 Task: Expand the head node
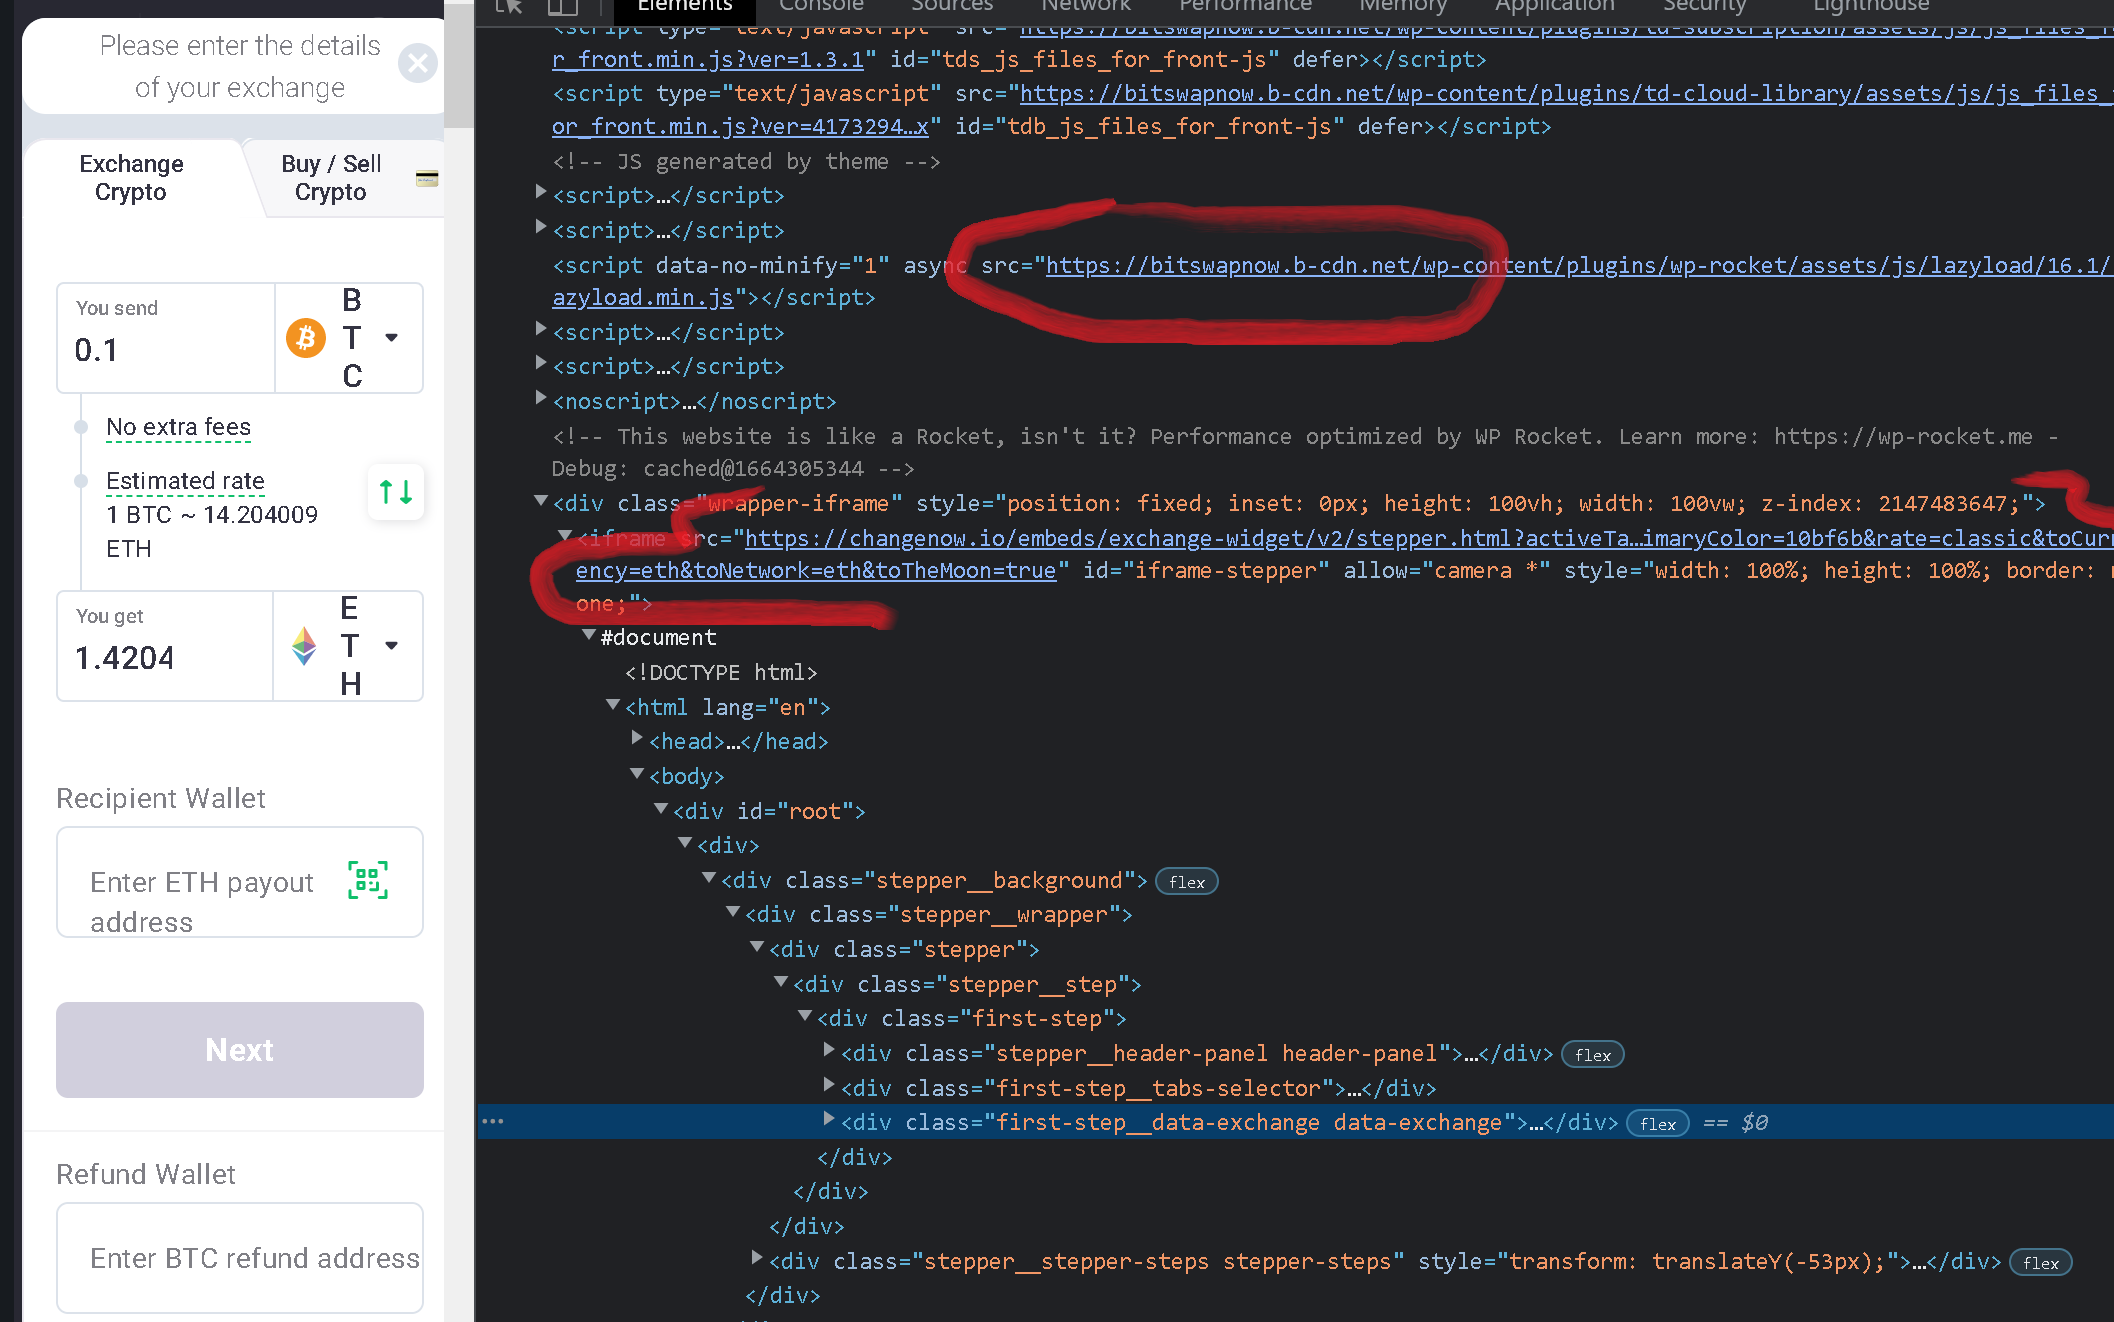pos(637,738)
